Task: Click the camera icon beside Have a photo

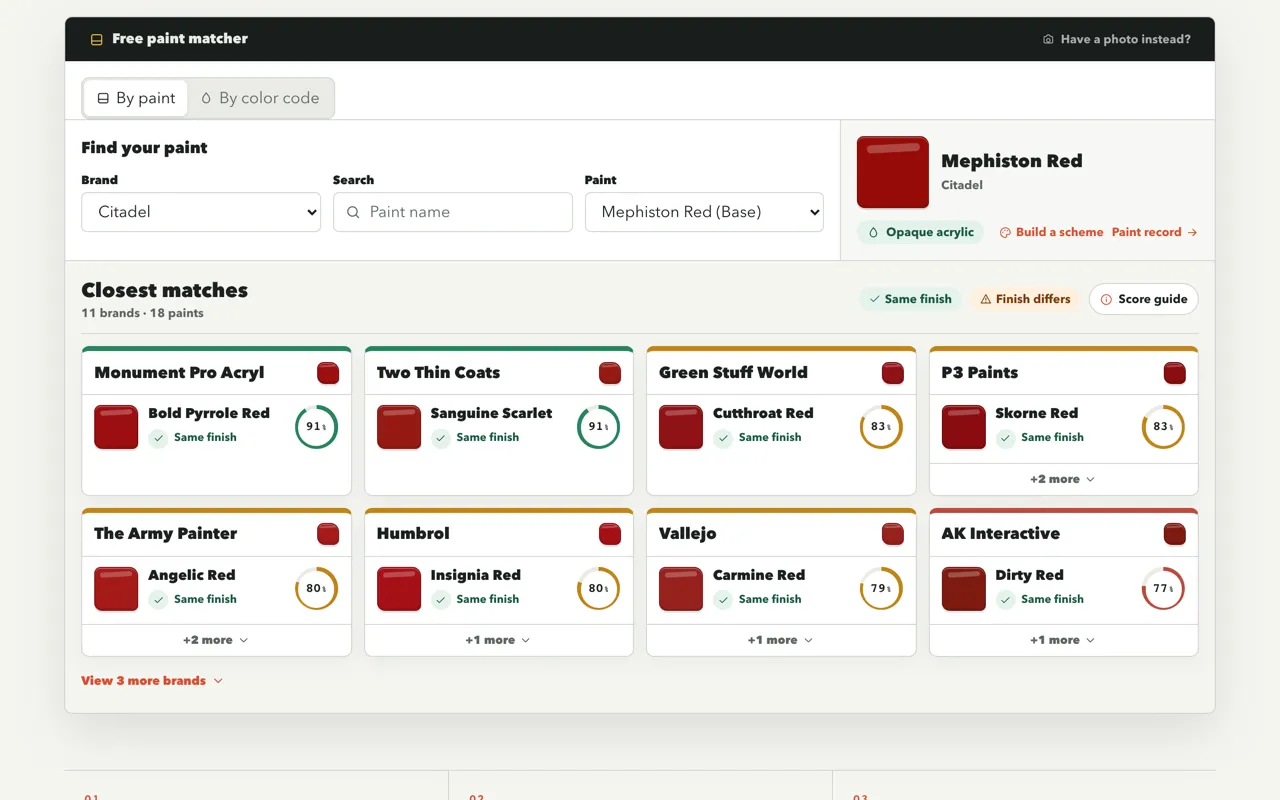Action: (1048, 40)
